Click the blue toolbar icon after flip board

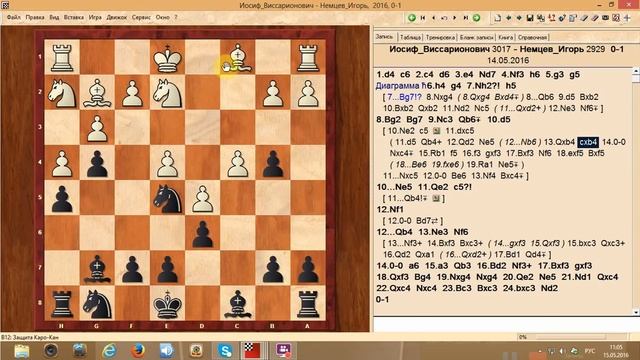point(562,18)
